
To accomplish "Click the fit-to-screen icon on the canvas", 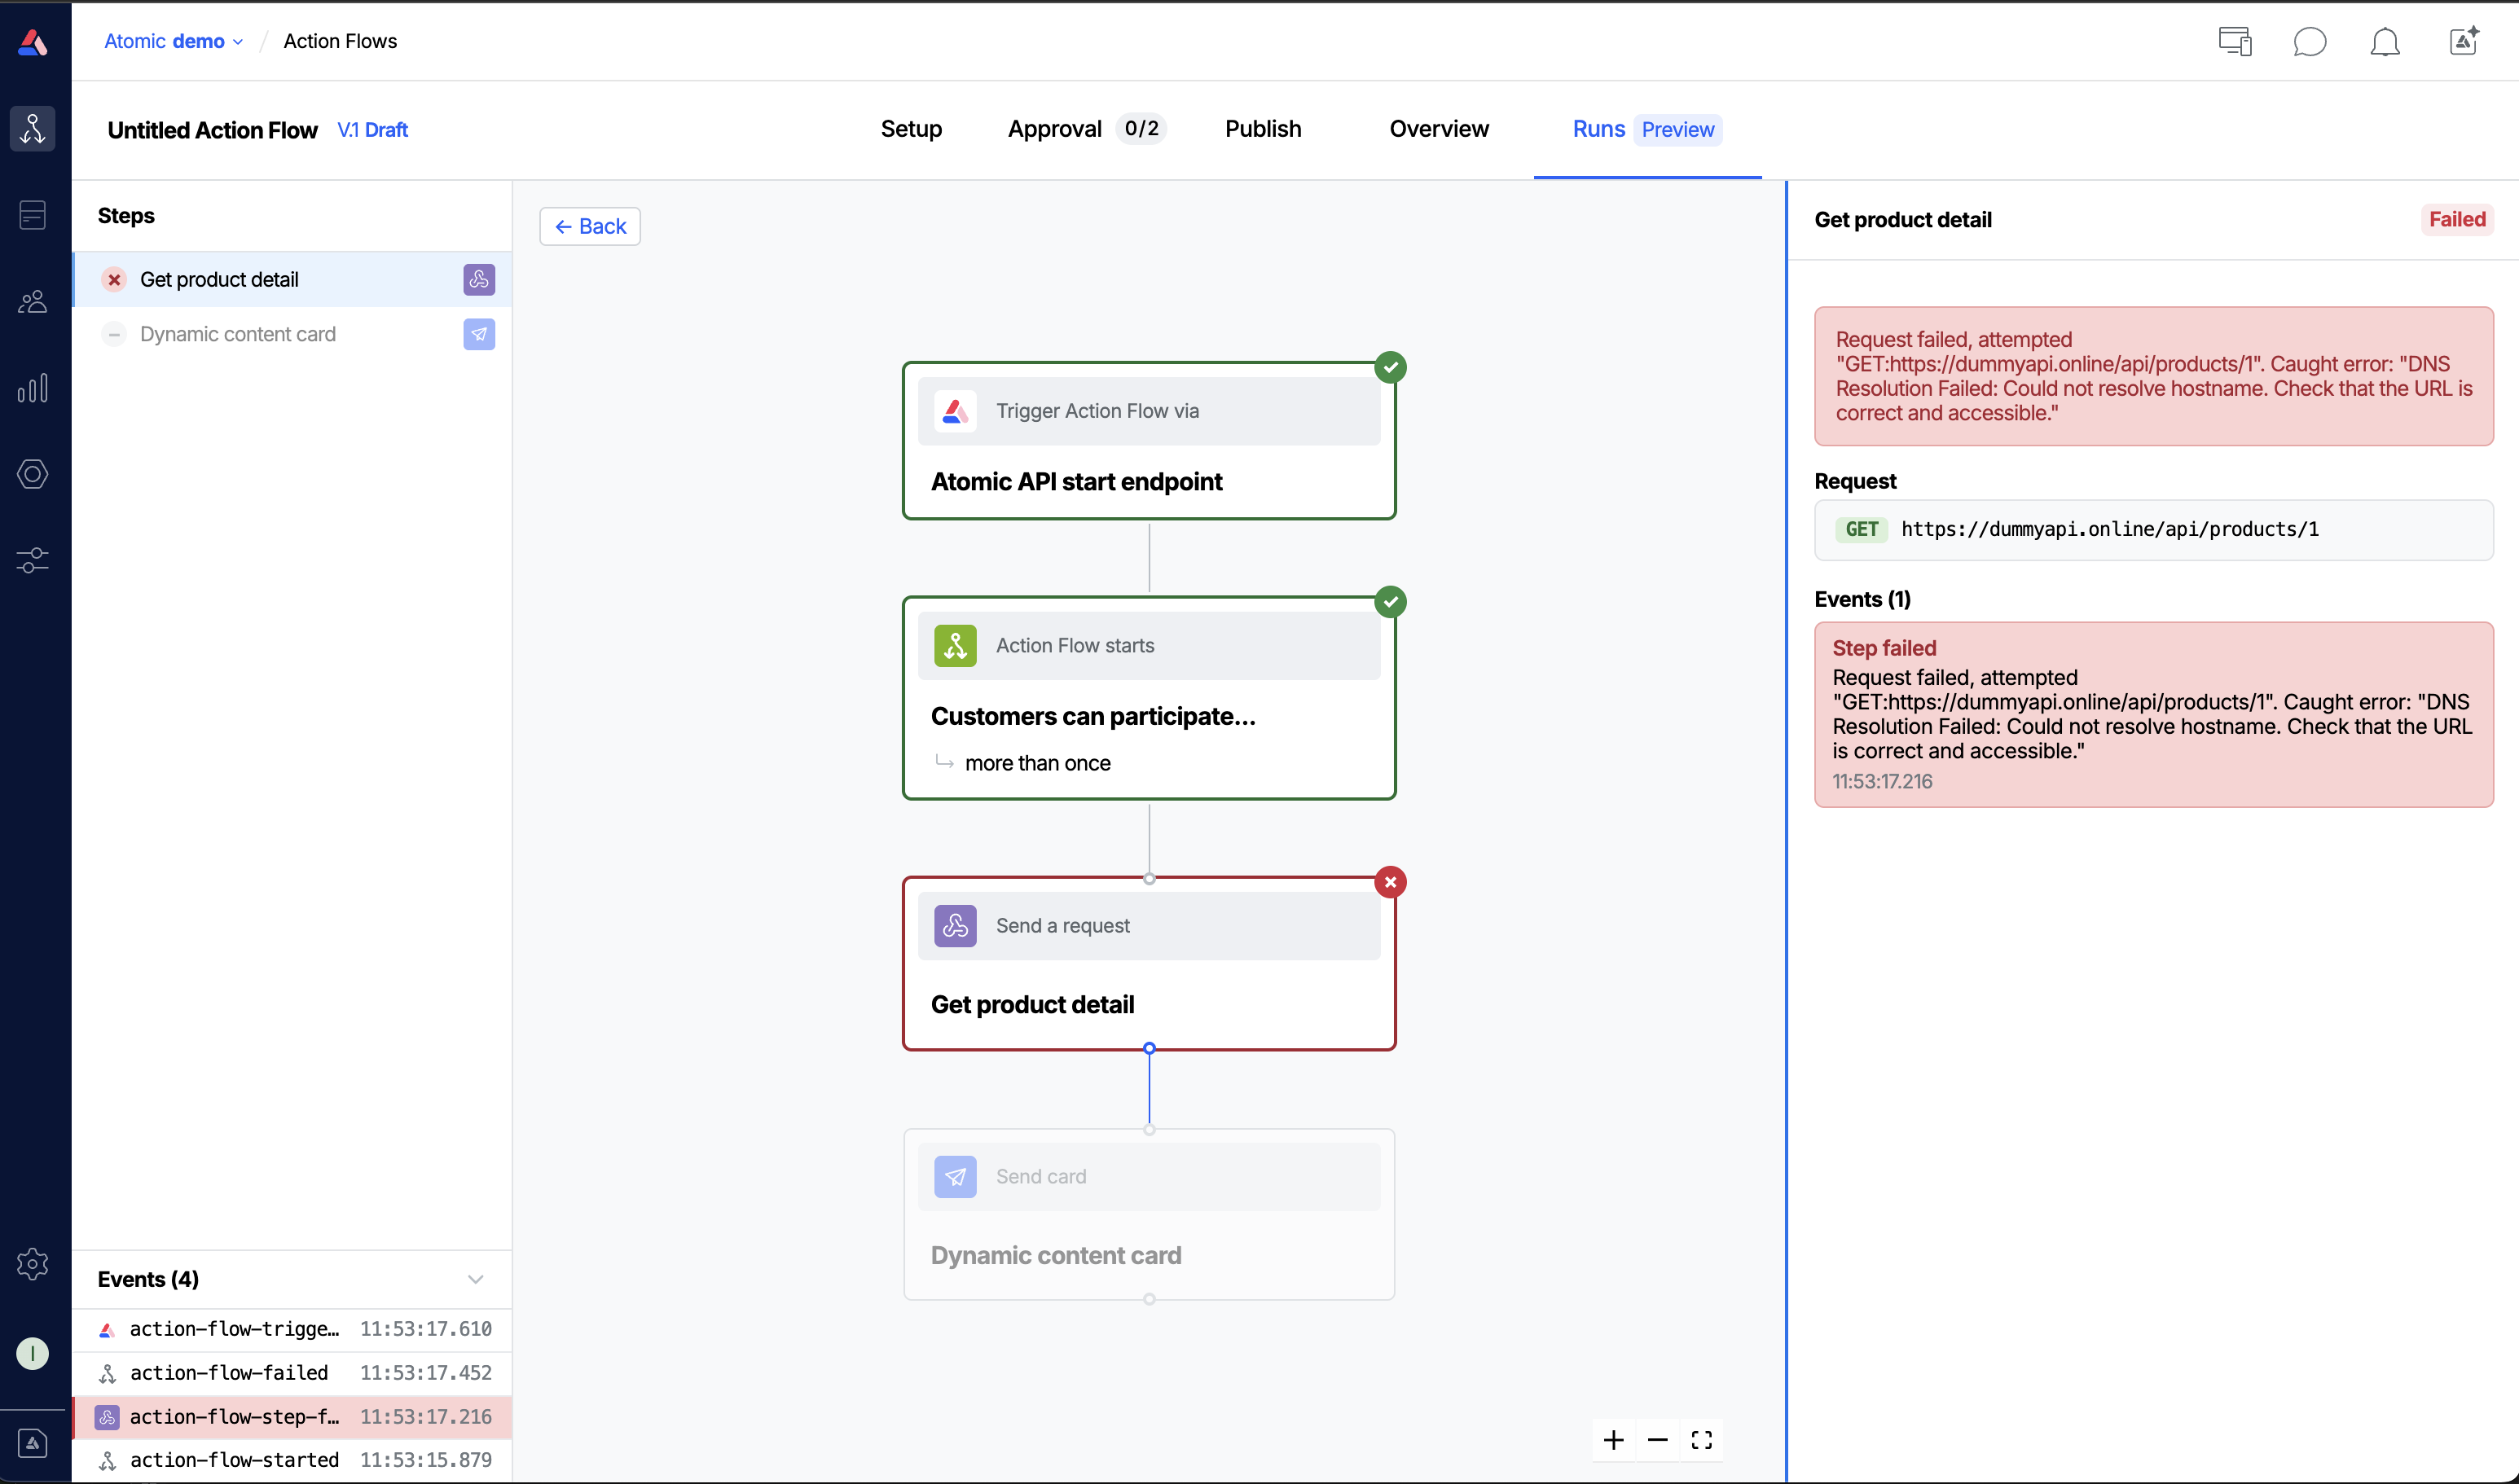I will [x=1701, y=1440].
